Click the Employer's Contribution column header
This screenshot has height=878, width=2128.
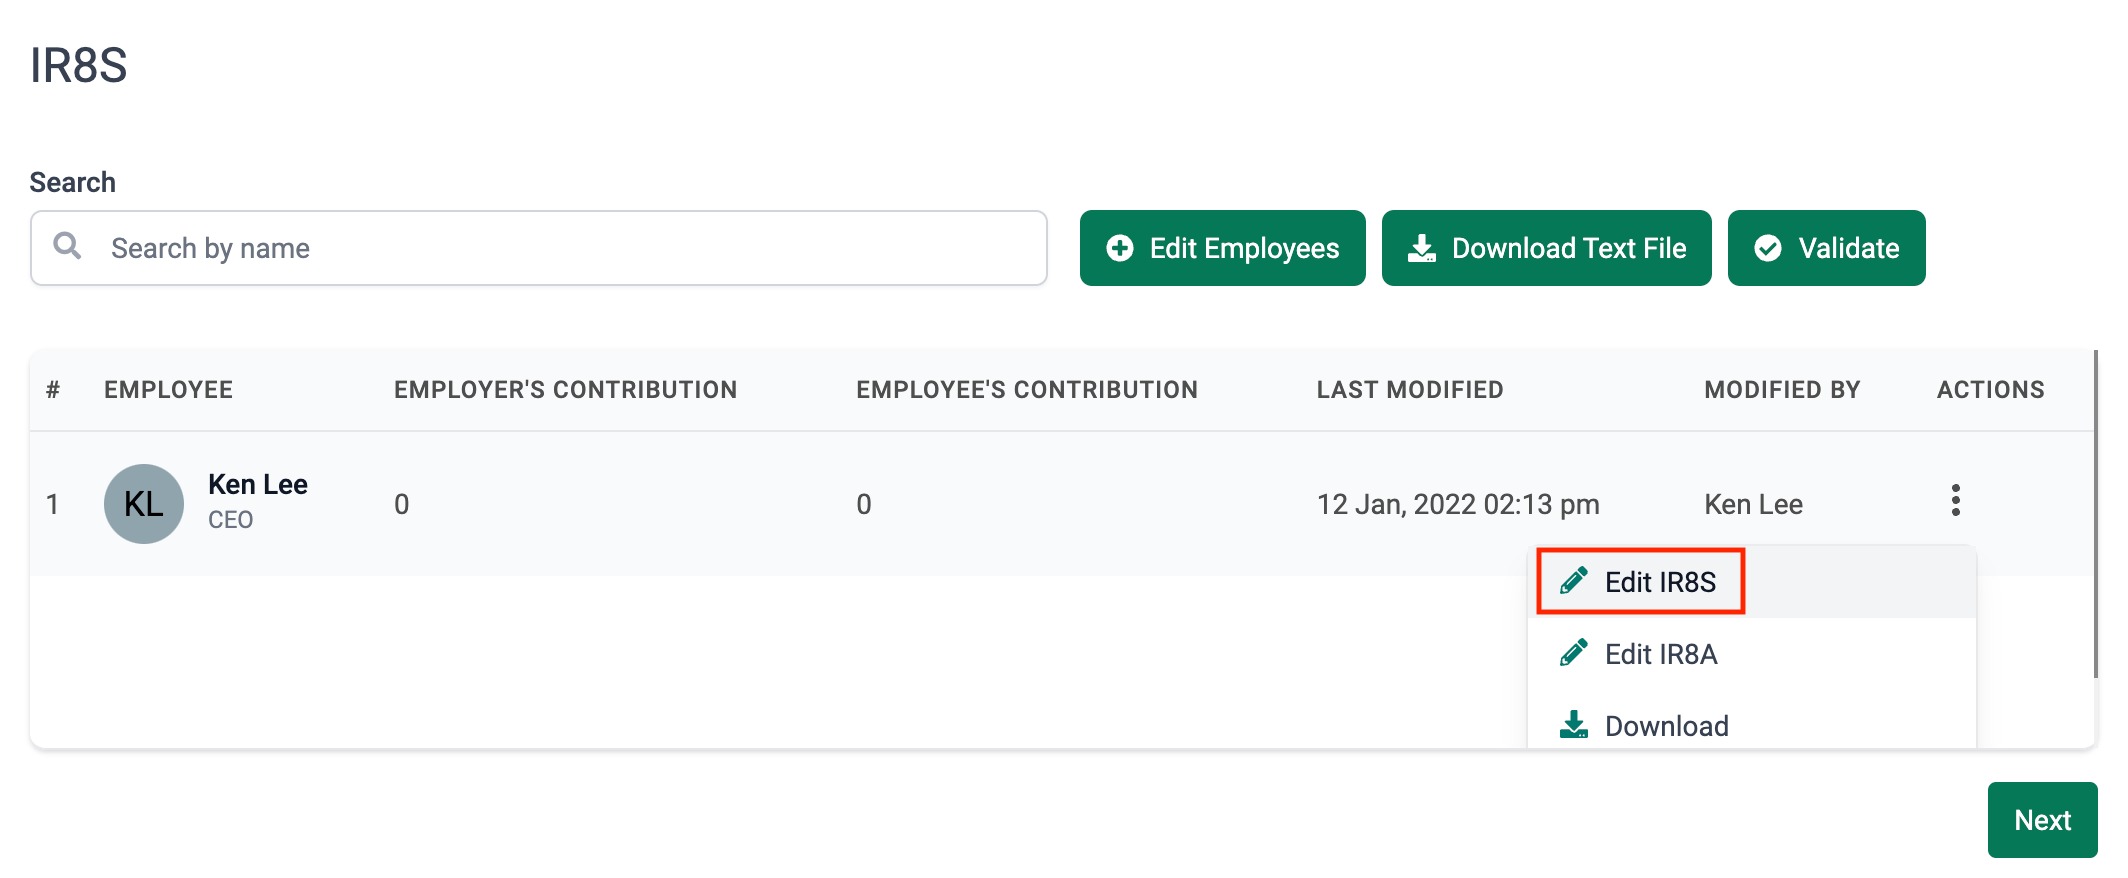point(565,390)
